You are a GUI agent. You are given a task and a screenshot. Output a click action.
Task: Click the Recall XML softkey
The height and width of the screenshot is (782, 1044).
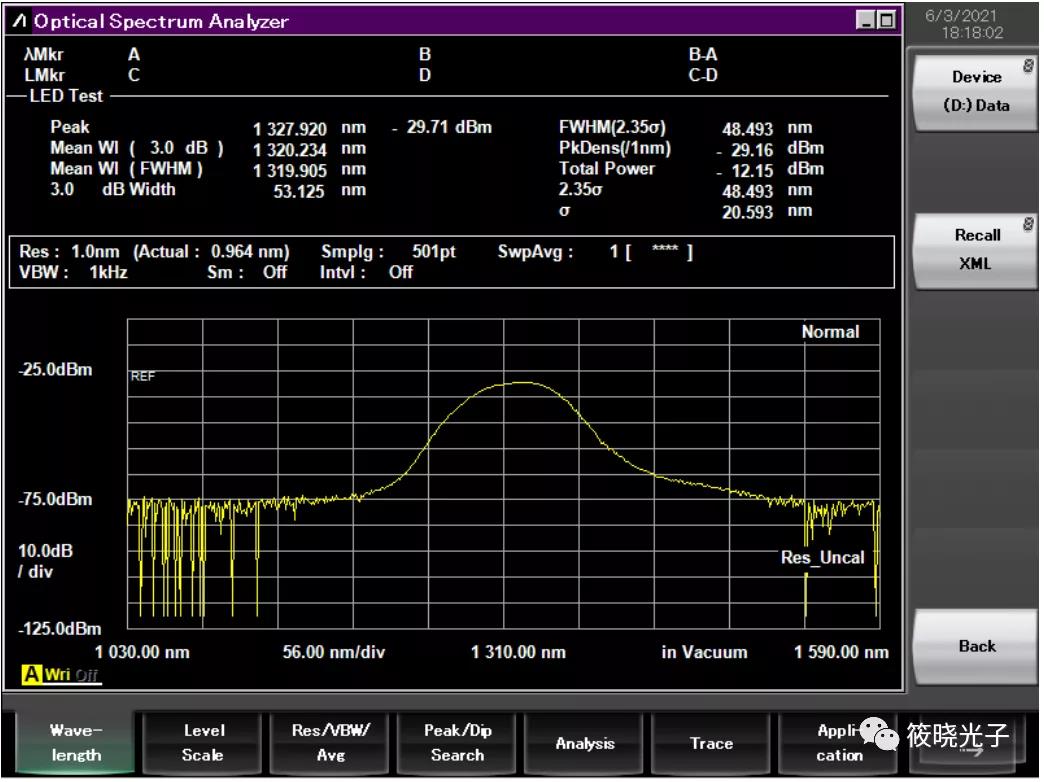[x=975, y=250]
